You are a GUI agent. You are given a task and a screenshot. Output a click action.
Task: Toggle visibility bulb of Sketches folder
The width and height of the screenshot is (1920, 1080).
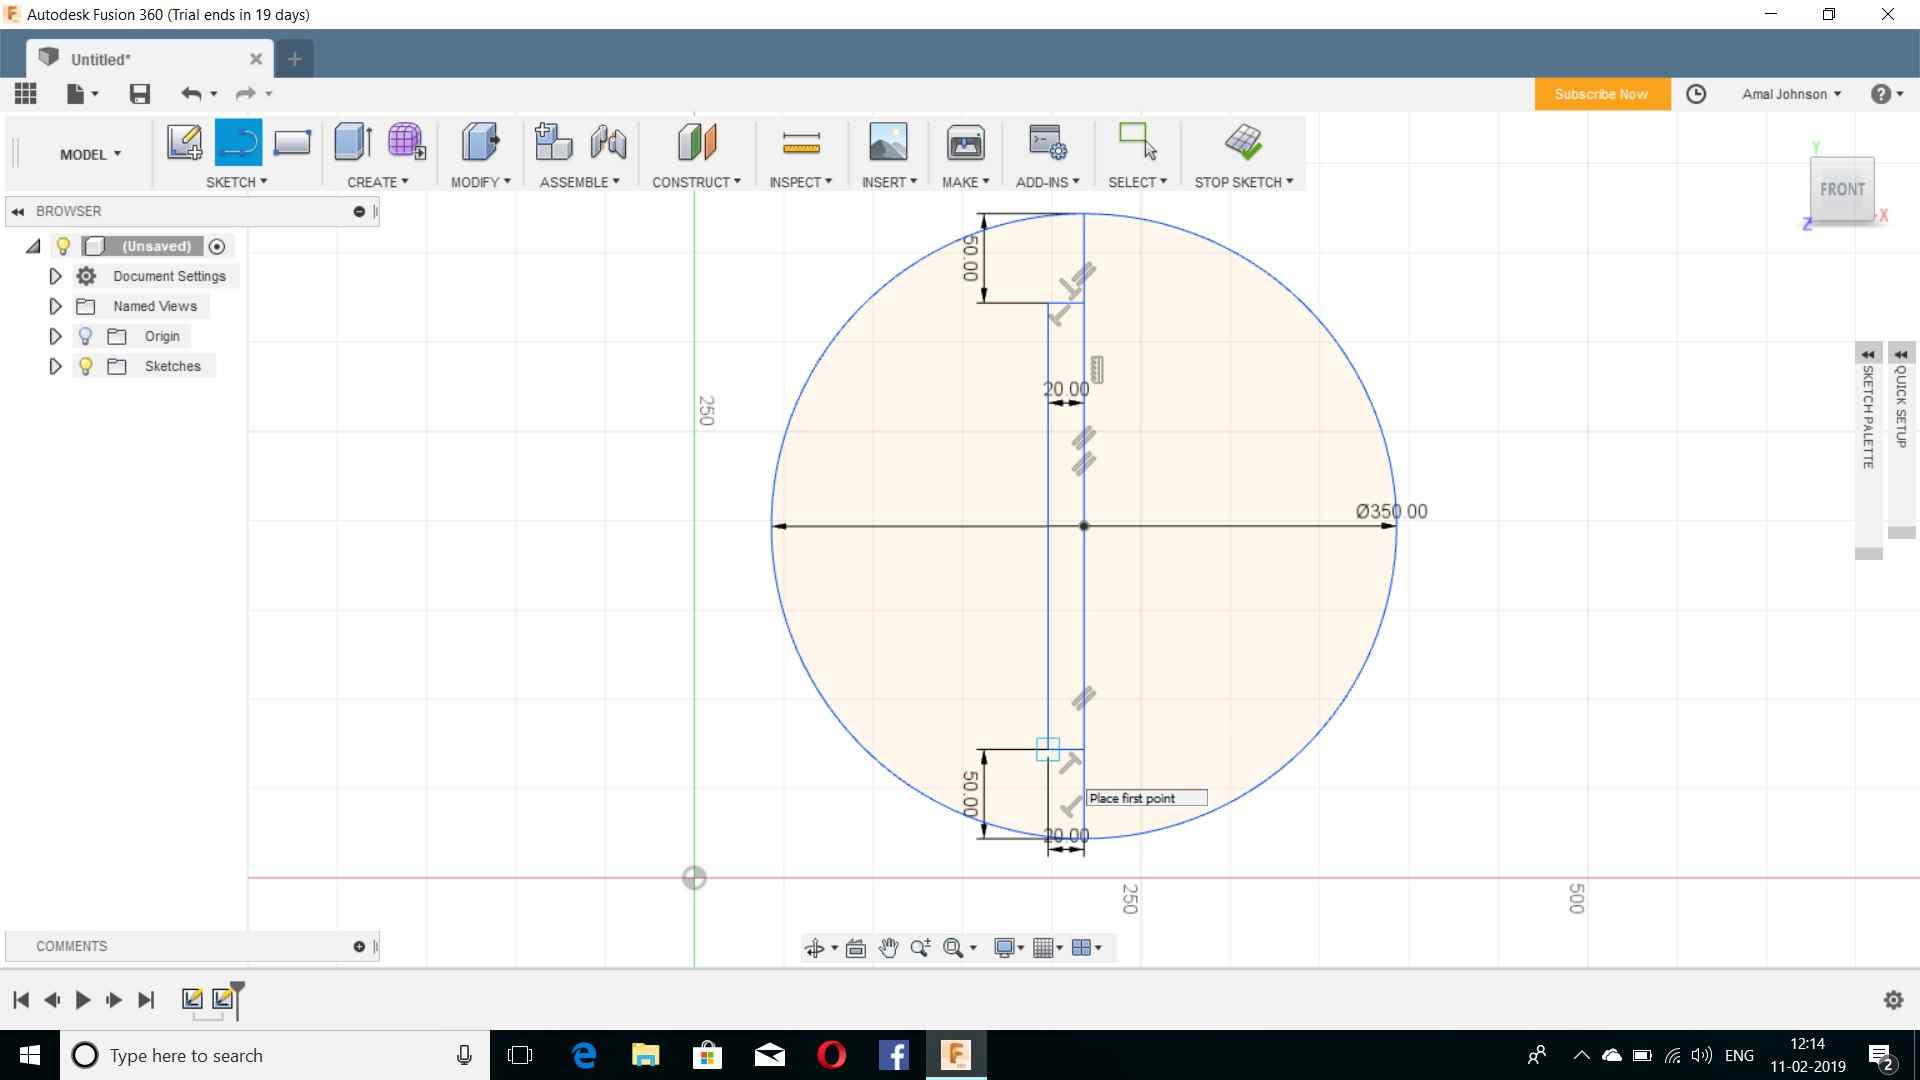[86, 366]
